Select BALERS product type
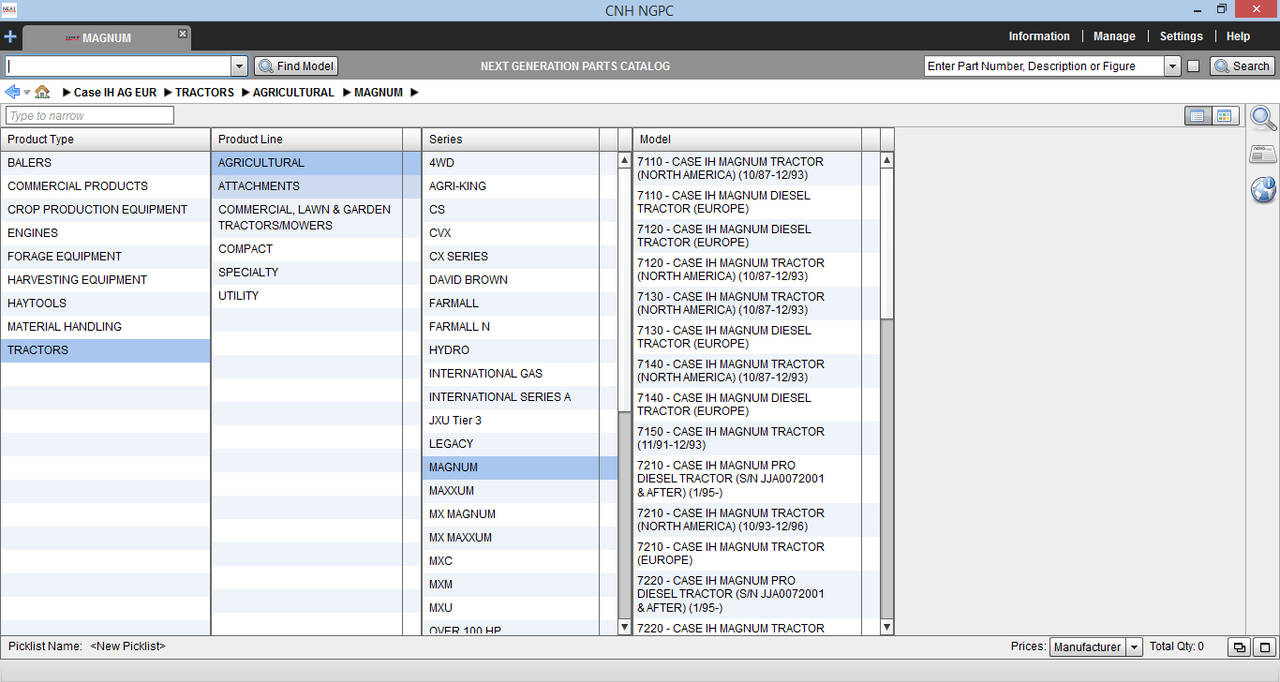 pos(105,162)
